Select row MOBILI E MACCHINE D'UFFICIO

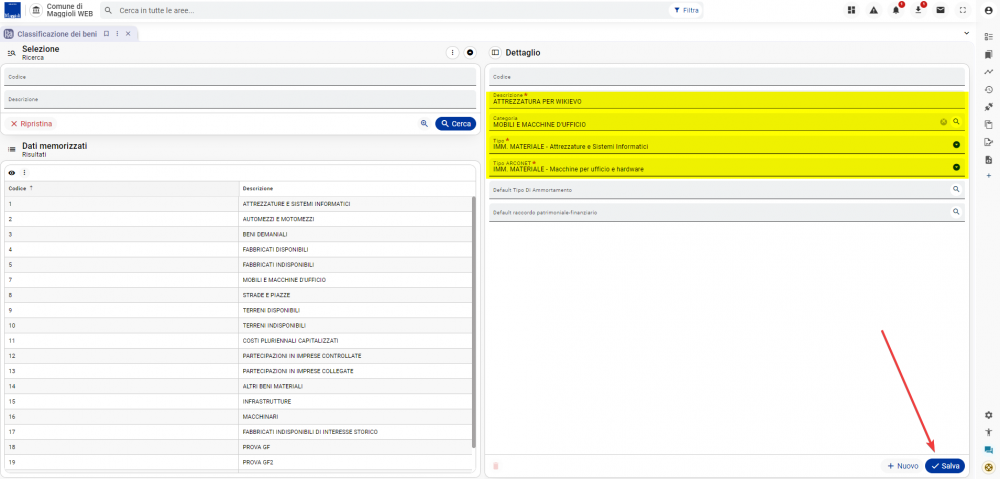(239, 279)
